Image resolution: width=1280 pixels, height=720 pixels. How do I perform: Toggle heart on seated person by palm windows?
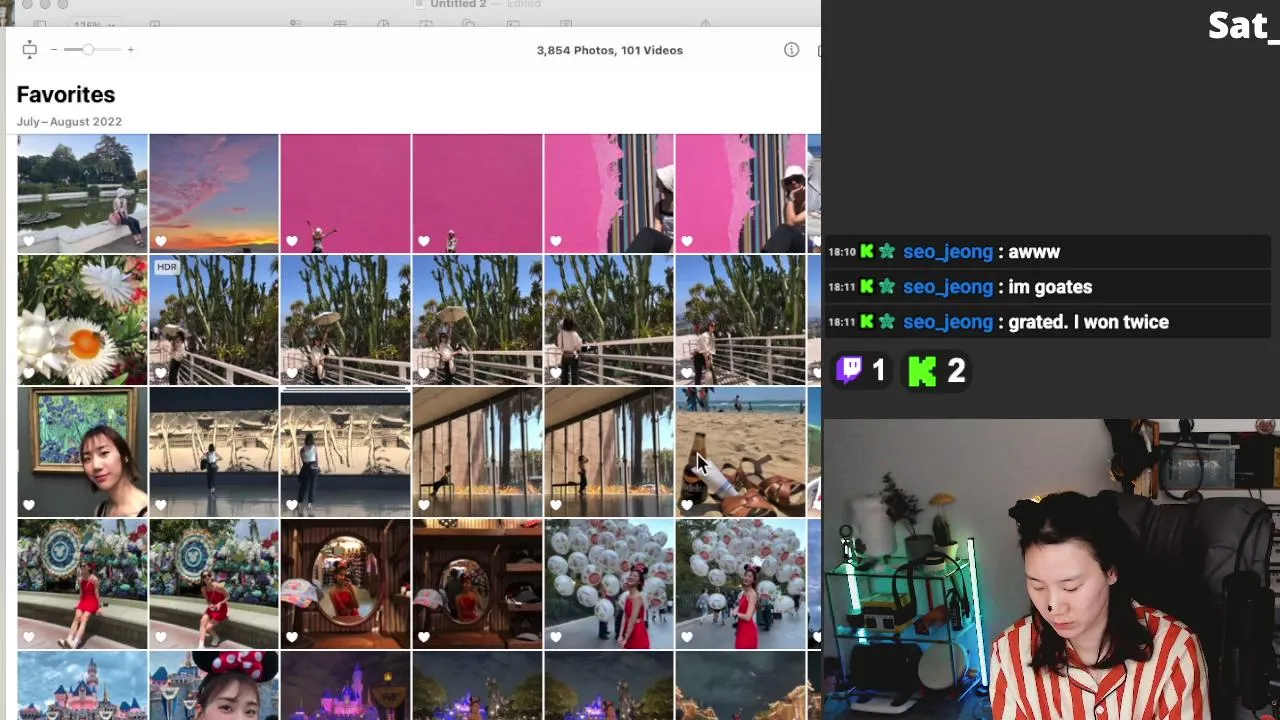(424, 505)
